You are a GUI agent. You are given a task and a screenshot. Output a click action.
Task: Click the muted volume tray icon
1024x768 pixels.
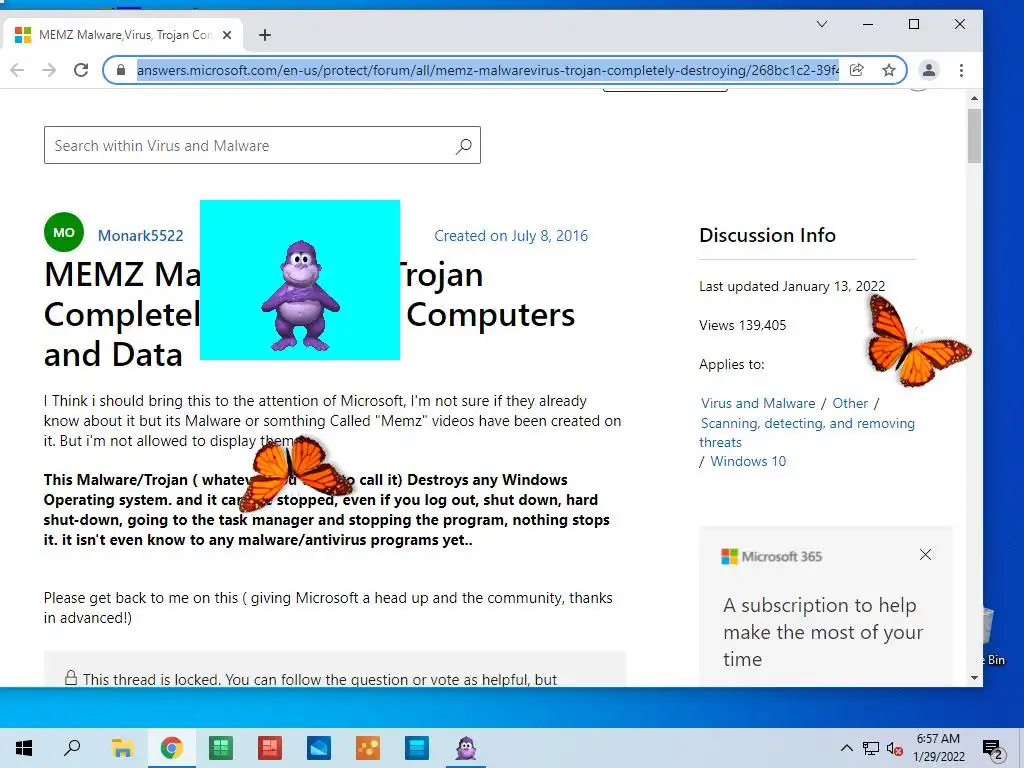[895, 748]
